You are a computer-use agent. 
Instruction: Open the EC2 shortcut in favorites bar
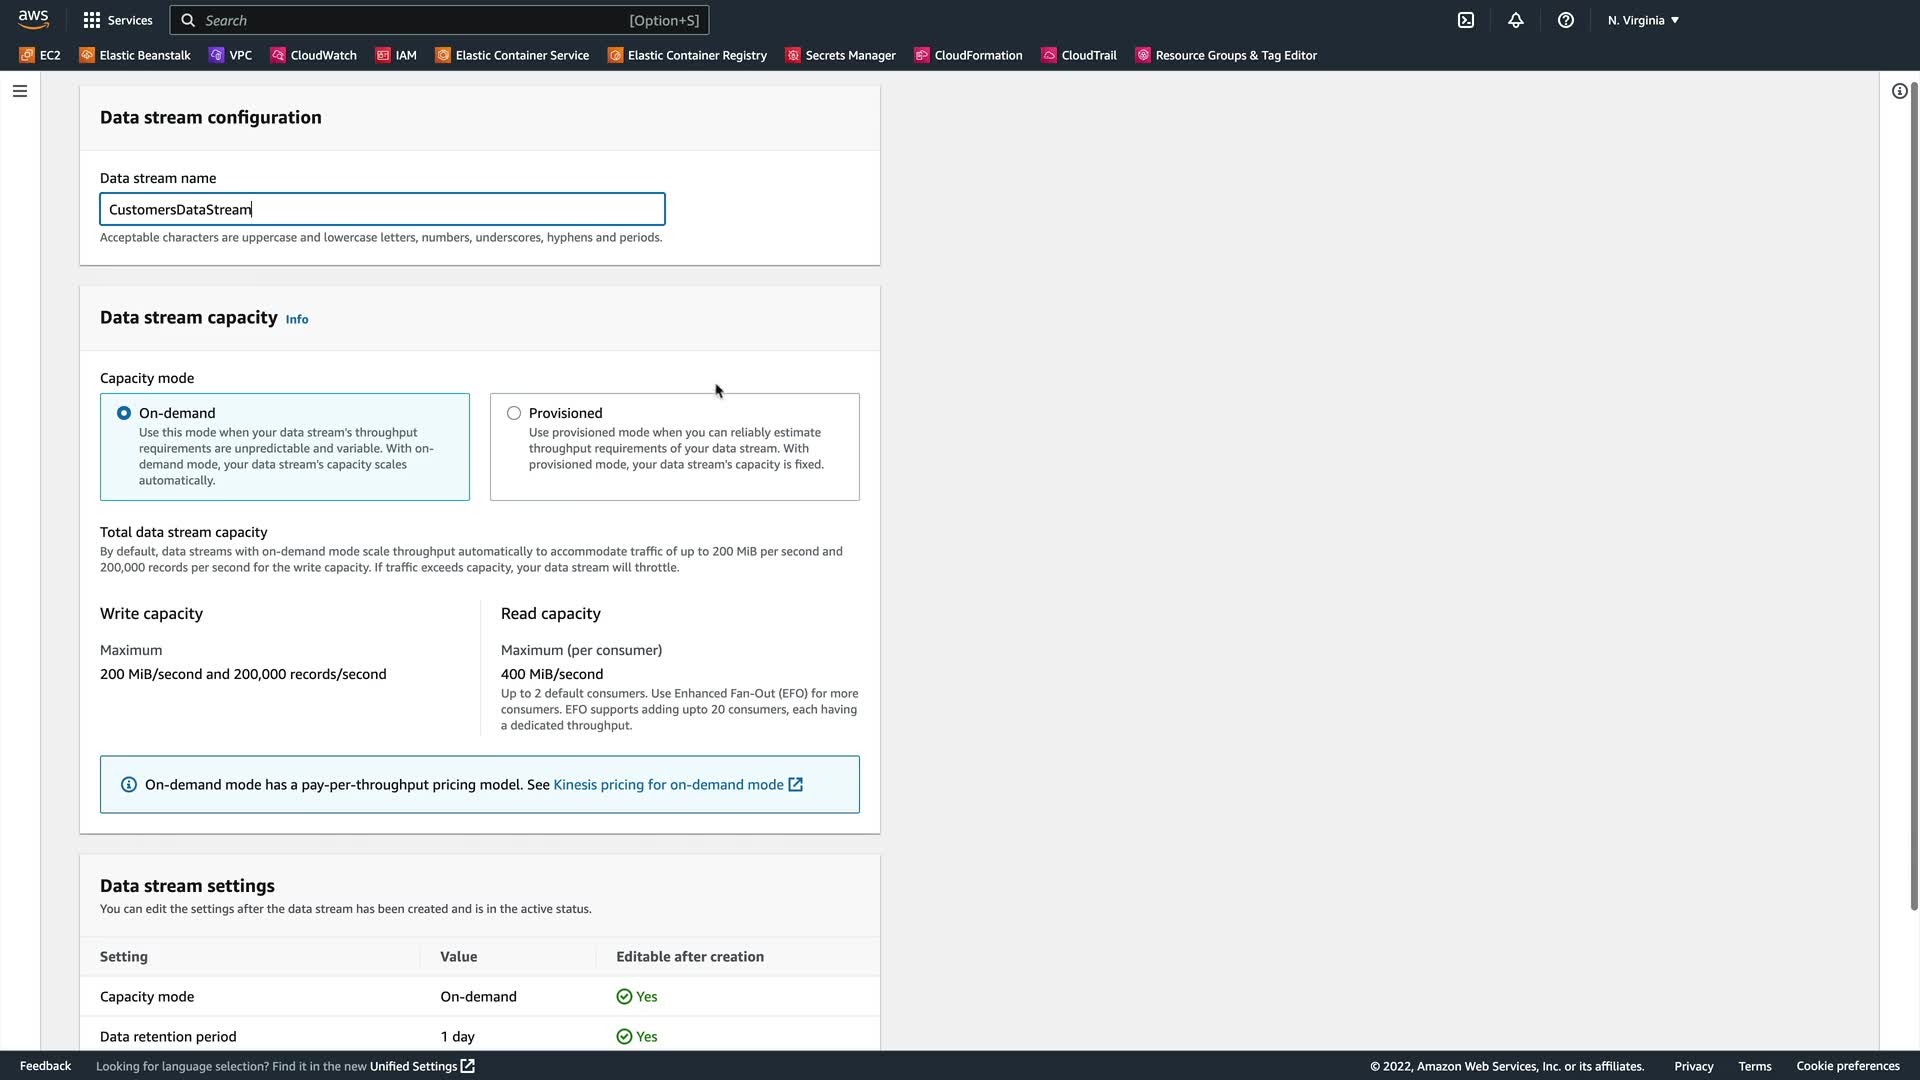point(40,55)
